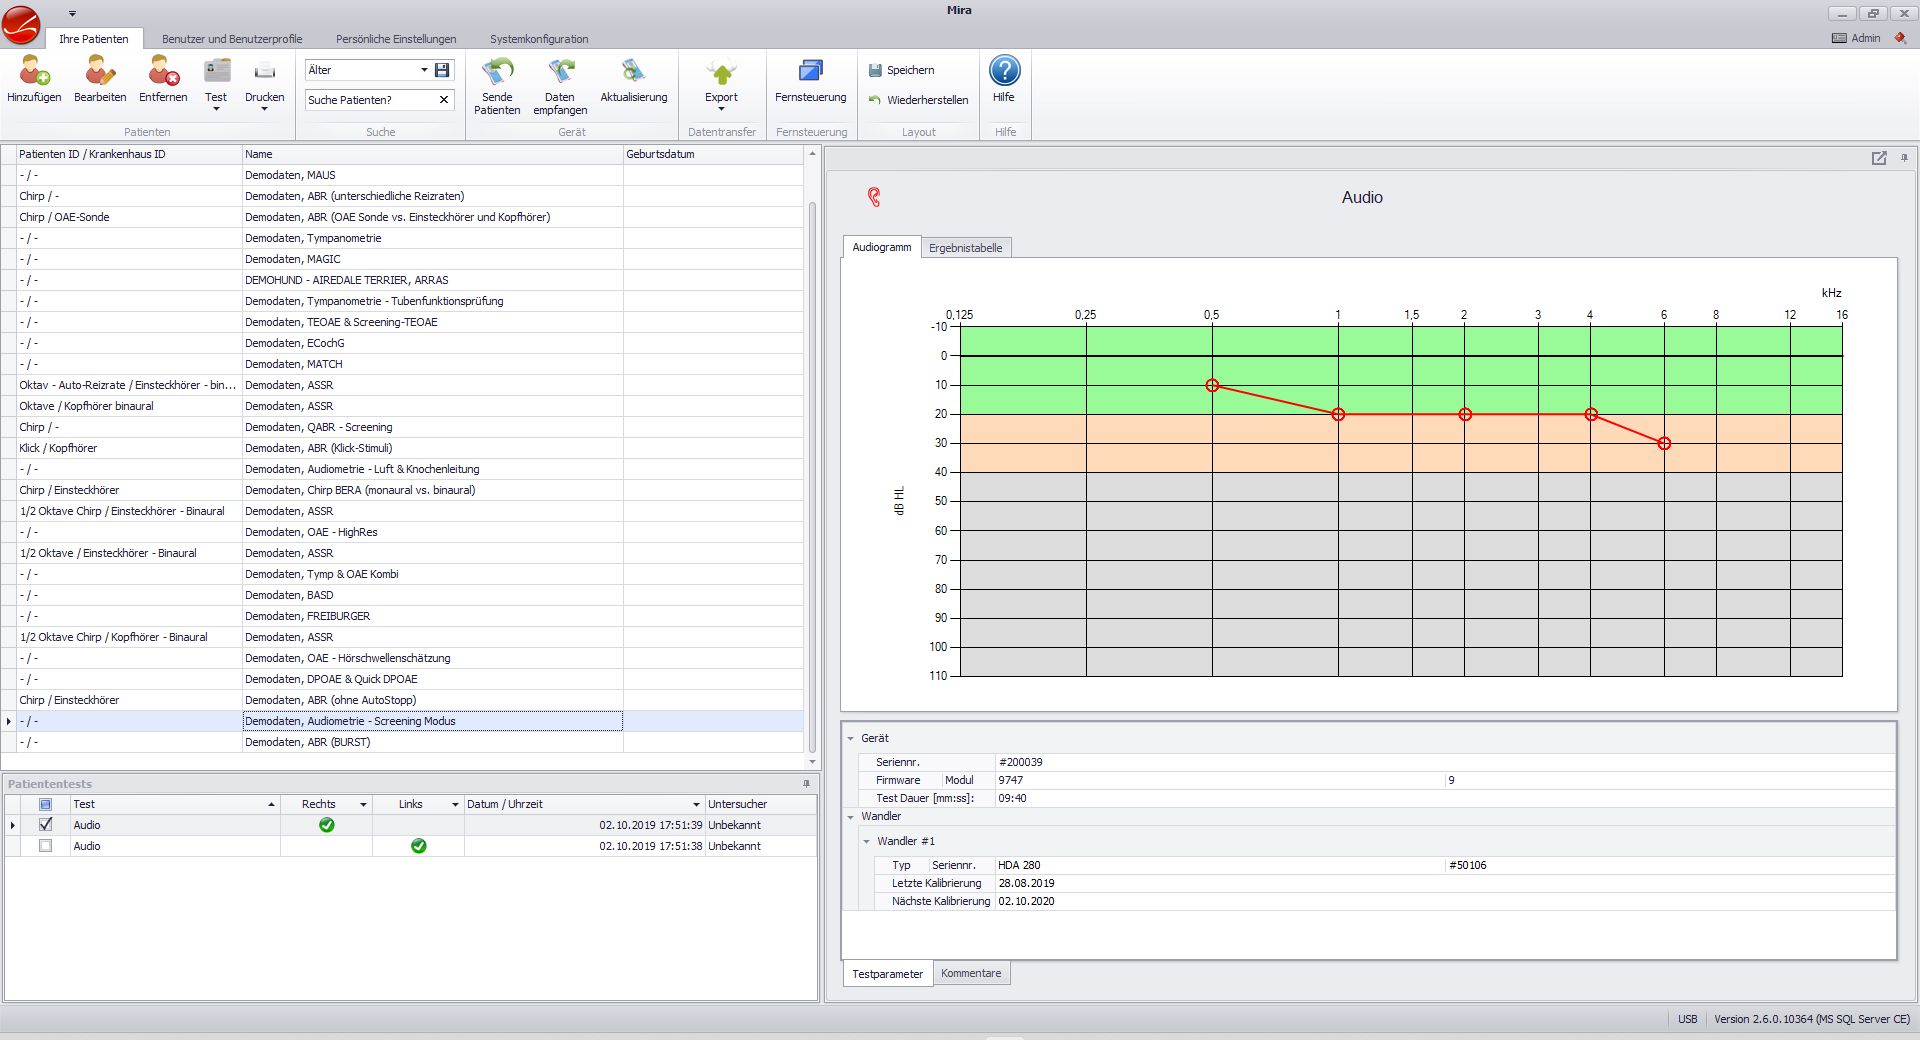
Task: Open the Alter search criteria dropdown
Action: (424, 70)
